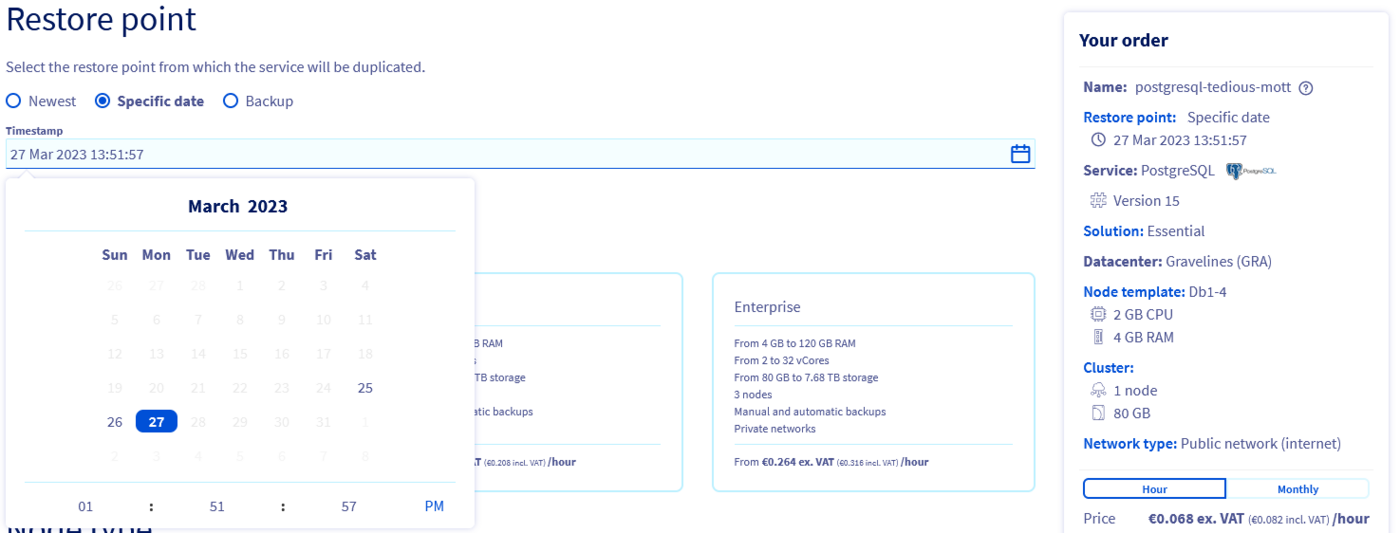Switch pricing to Hour tab
1400x533 pixels.
pos(1154,489)
